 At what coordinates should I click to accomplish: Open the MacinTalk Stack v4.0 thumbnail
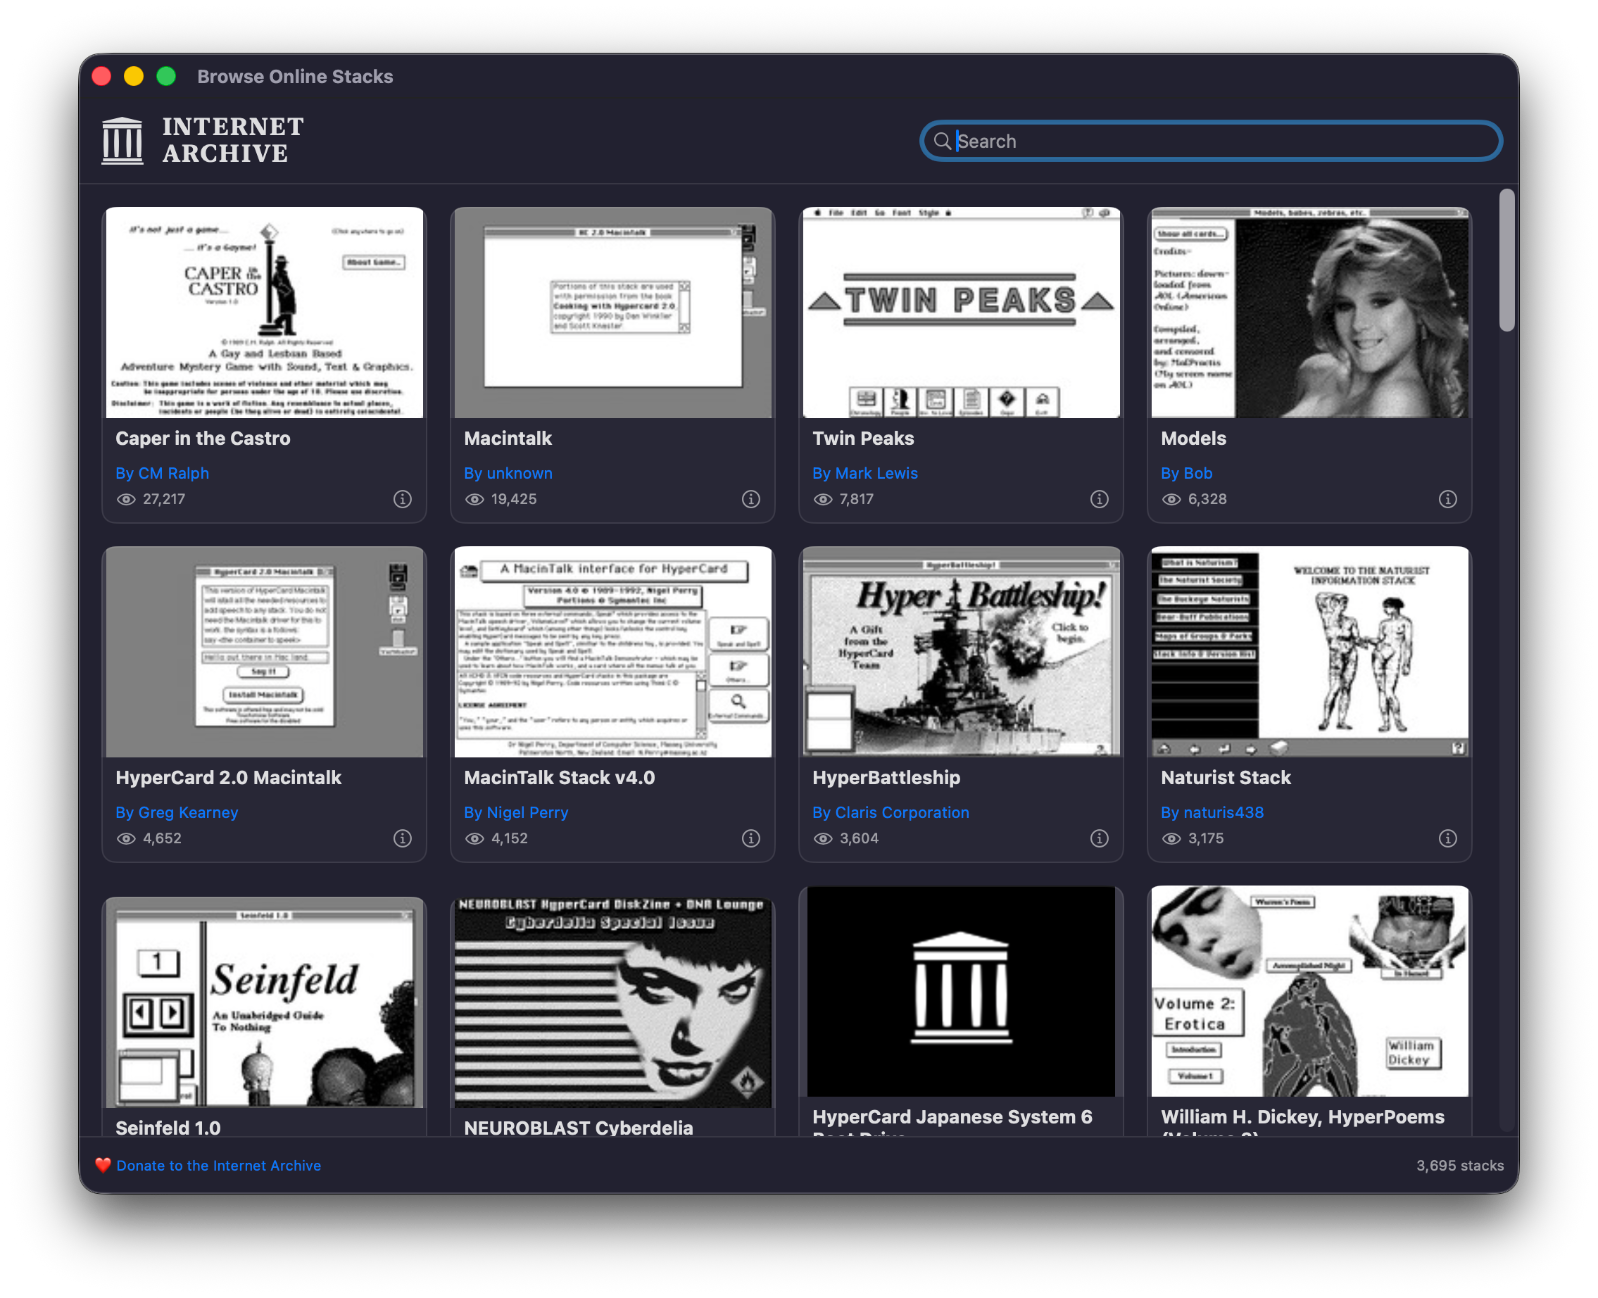click(613, 652)
